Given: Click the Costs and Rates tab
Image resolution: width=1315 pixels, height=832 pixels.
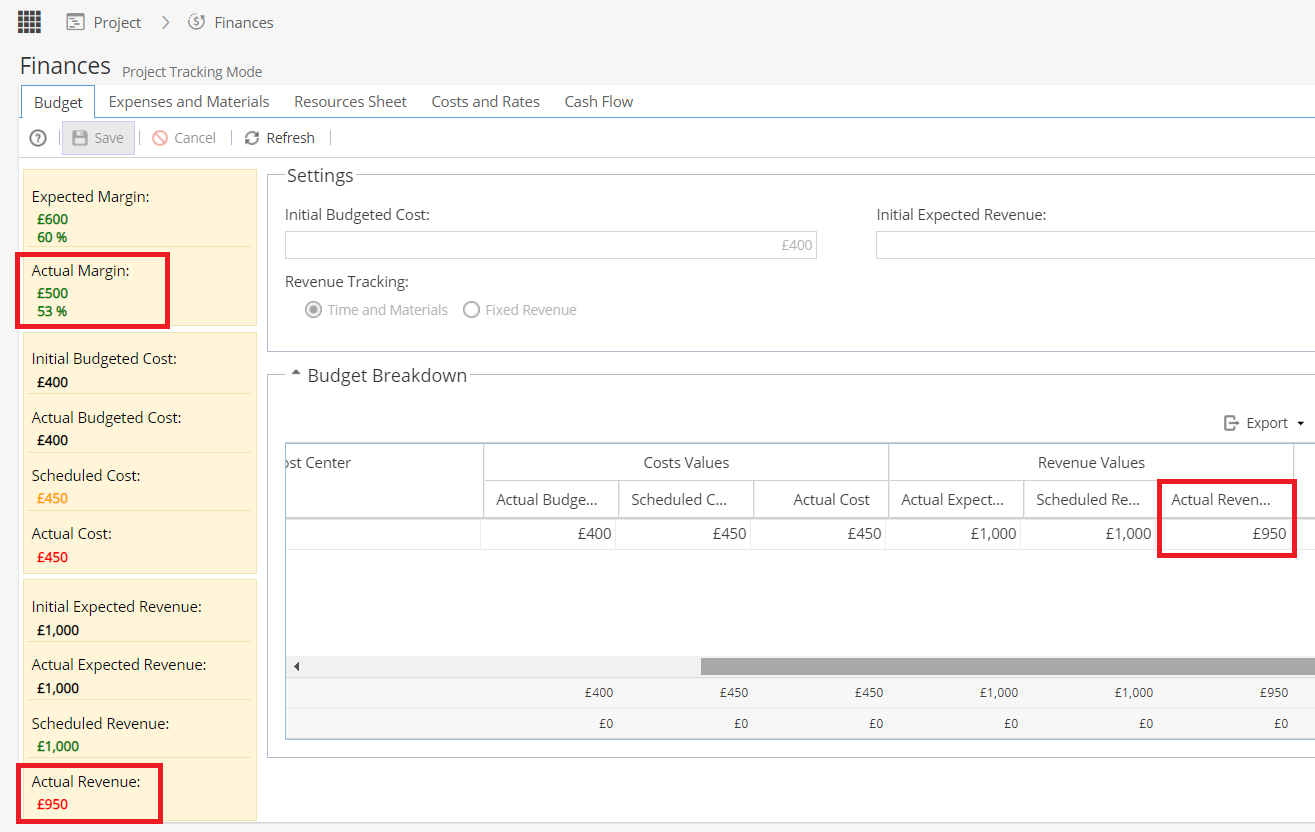Looking at the screenshot, I should point(486,101).
